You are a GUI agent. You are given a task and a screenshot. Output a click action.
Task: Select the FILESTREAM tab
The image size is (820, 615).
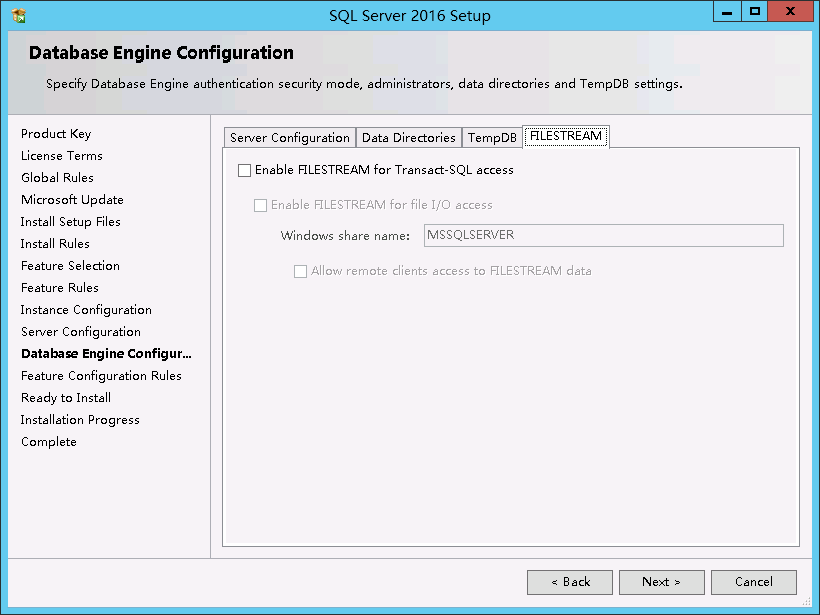point(566,136)
